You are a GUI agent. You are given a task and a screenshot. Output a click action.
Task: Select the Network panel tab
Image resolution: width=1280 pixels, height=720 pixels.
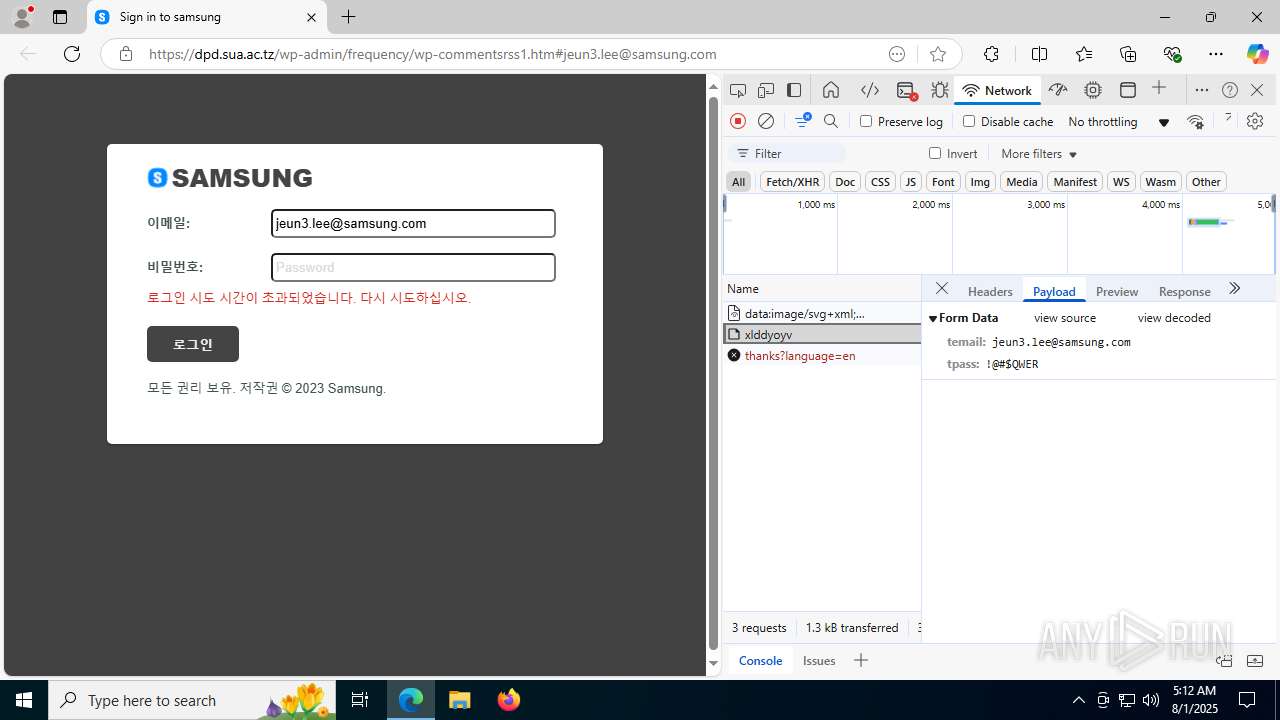pyautogui.click(x=997, y=90)
